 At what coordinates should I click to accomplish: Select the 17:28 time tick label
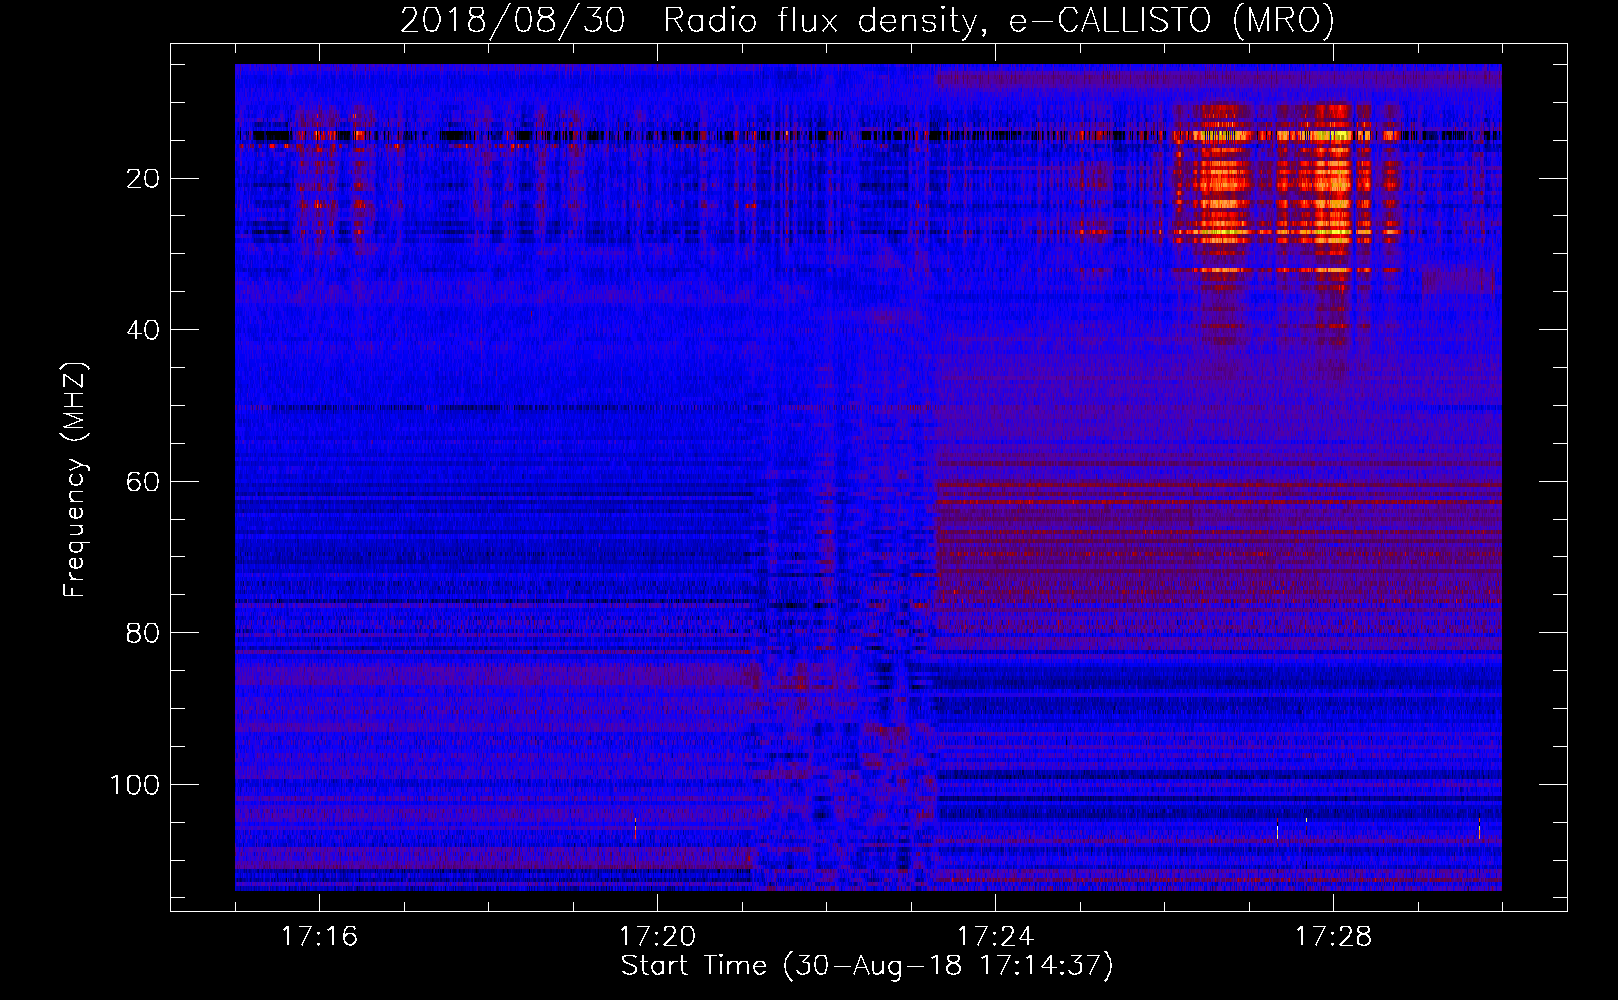[x=1333, y=936]
